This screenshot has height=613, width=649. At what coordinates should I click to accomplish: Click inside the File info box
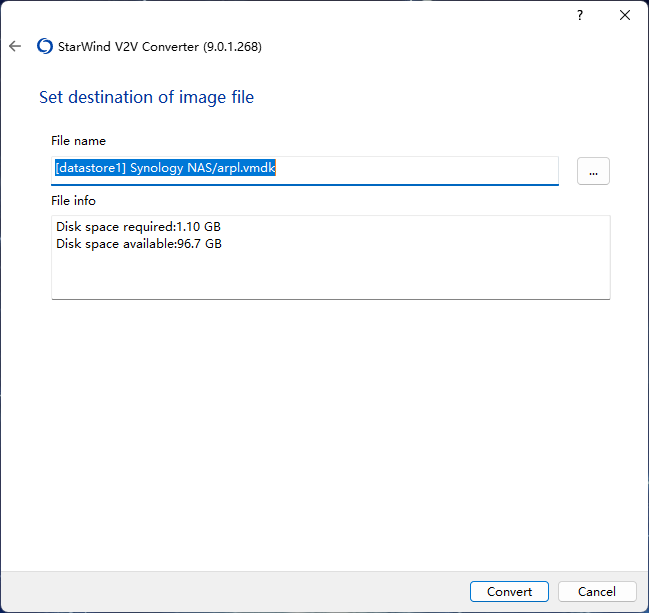(330, 273)
